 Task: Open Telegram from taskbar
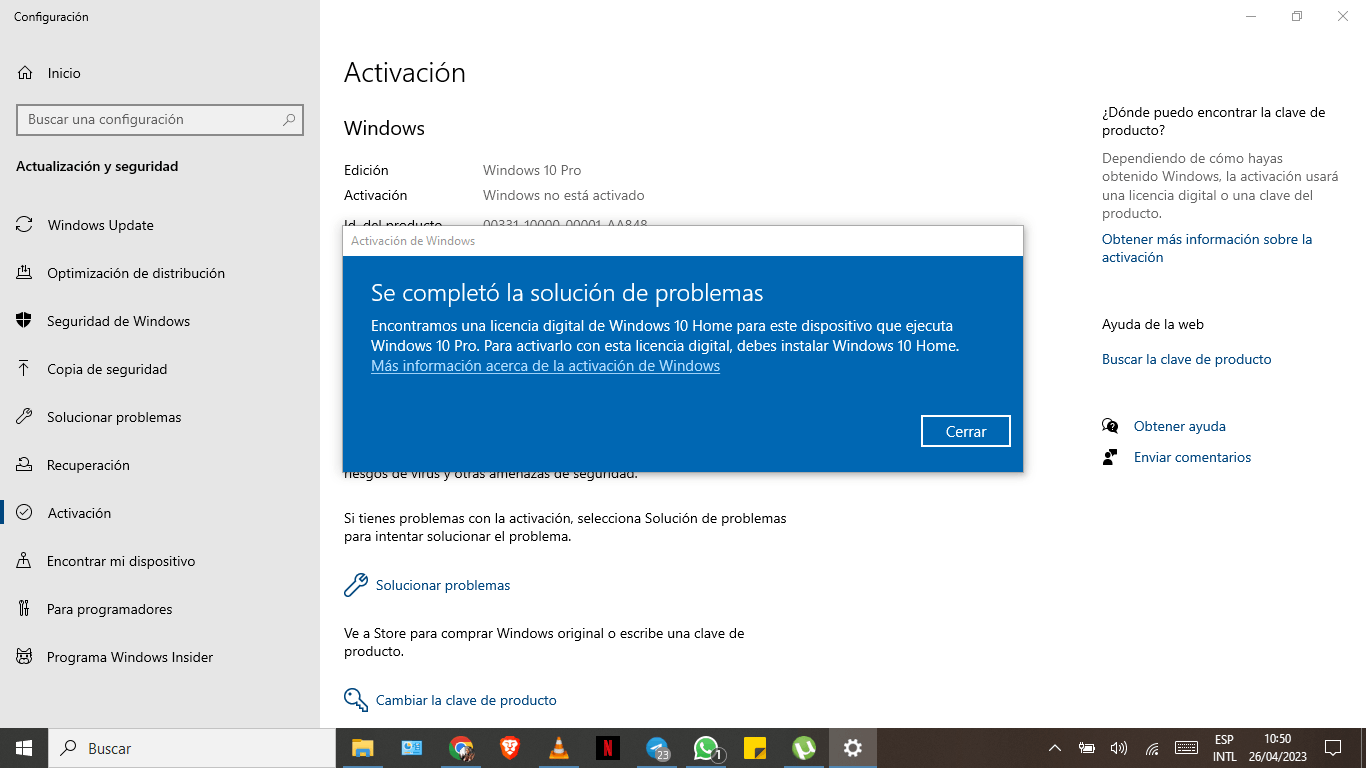pos(657,748)
